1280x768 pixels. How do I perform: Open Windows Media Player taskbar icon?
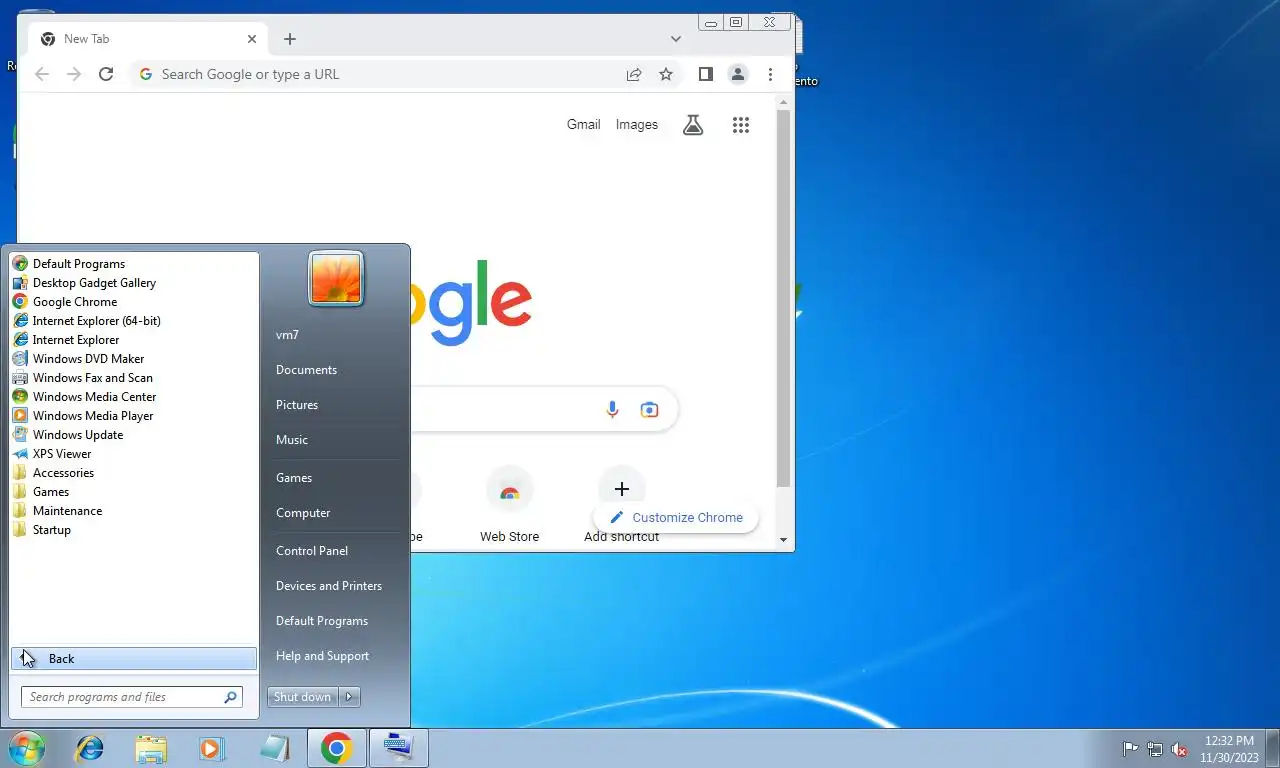211,748
